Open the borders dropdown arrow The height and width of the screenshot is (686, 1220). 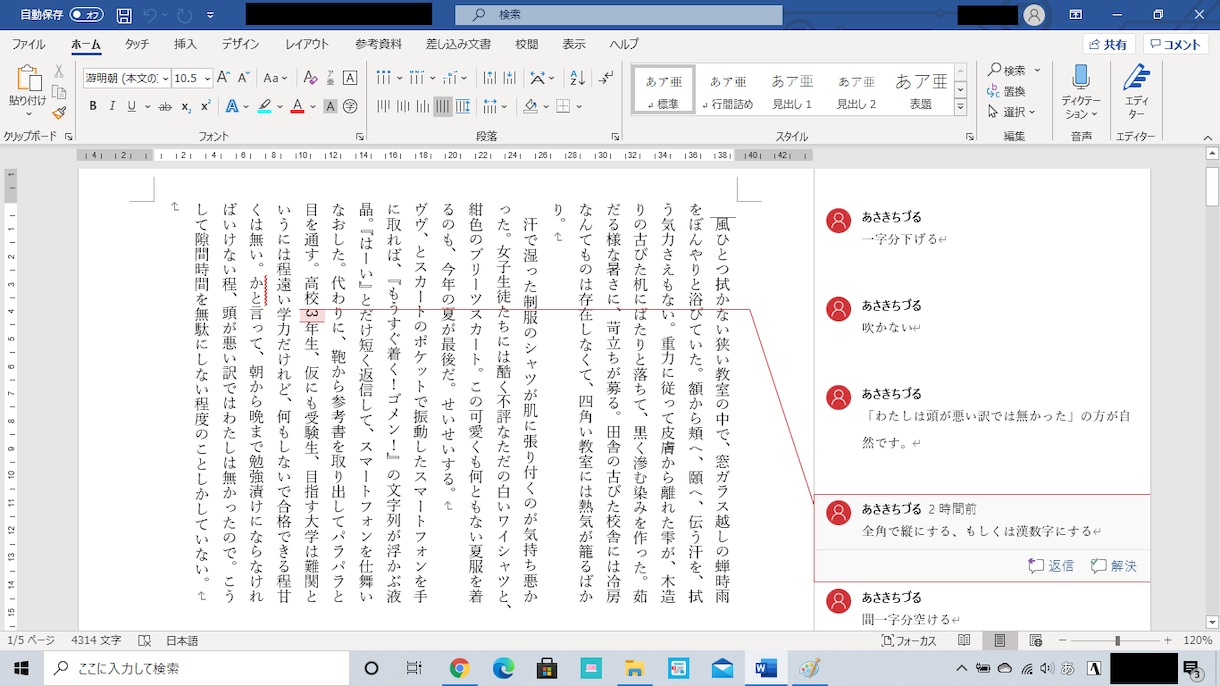click(x=581, y=106)
